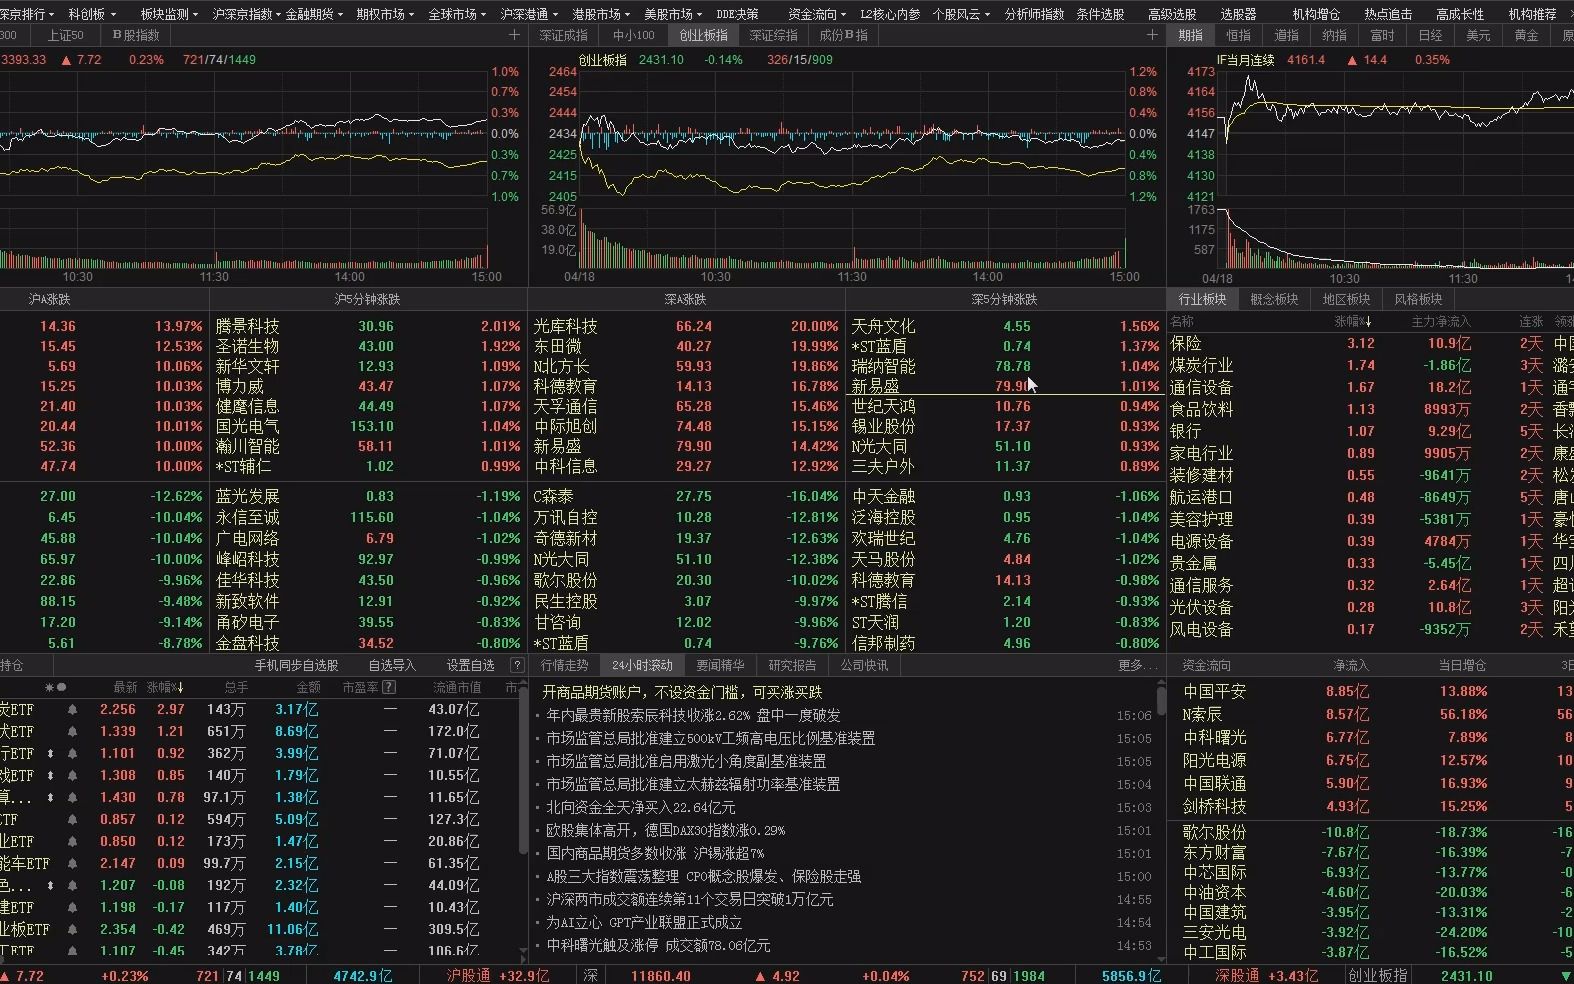The height and width of the screenshot is (984, 1574).
Task: Click green down triangle at status bar end
Action: (1565, 976)
